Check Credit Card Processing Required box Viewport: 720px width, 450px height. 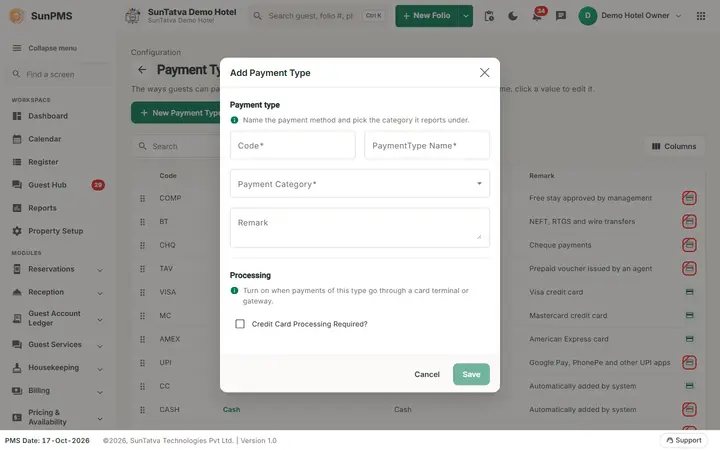coord(240,324)
